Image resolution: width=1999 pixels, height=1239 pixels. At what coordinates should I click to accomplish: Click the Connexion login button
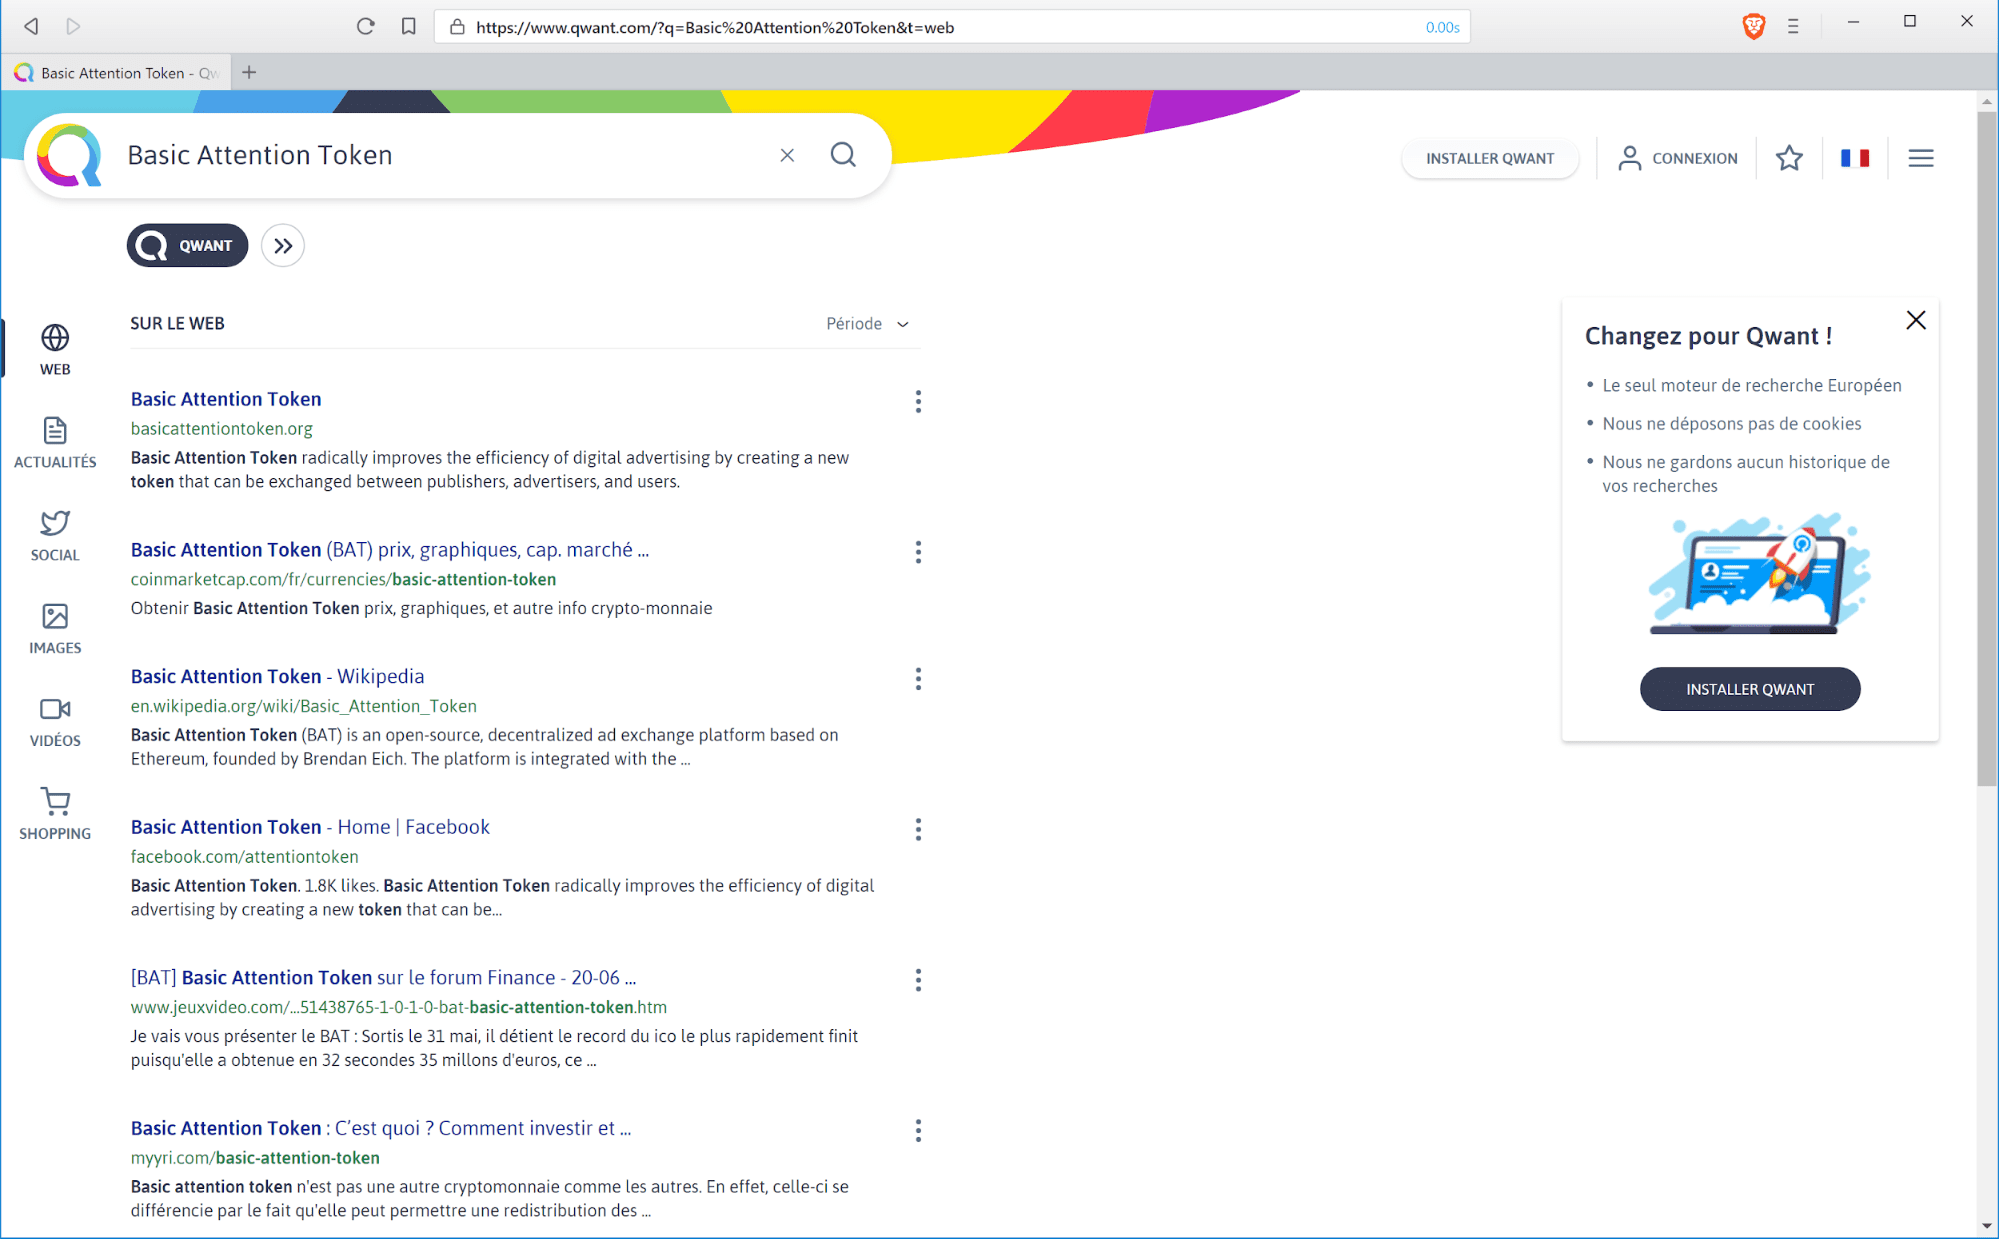click(x=1678, y=158)
